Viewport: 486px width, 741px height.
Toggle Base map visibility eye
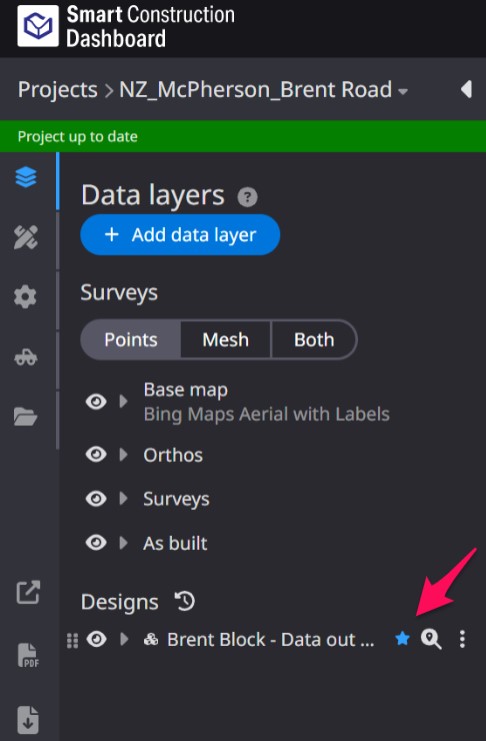(x=96, y=402)
